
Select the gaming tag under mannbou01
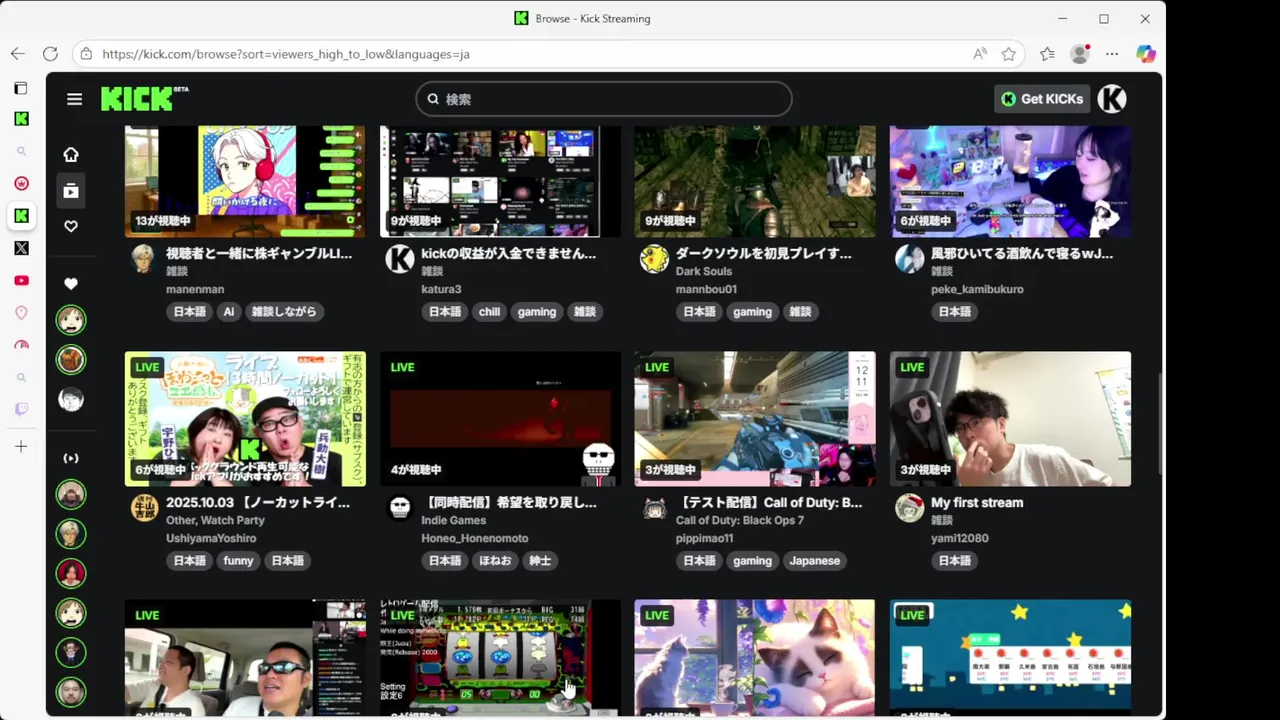pyautogui.click(x=752, y=312)
